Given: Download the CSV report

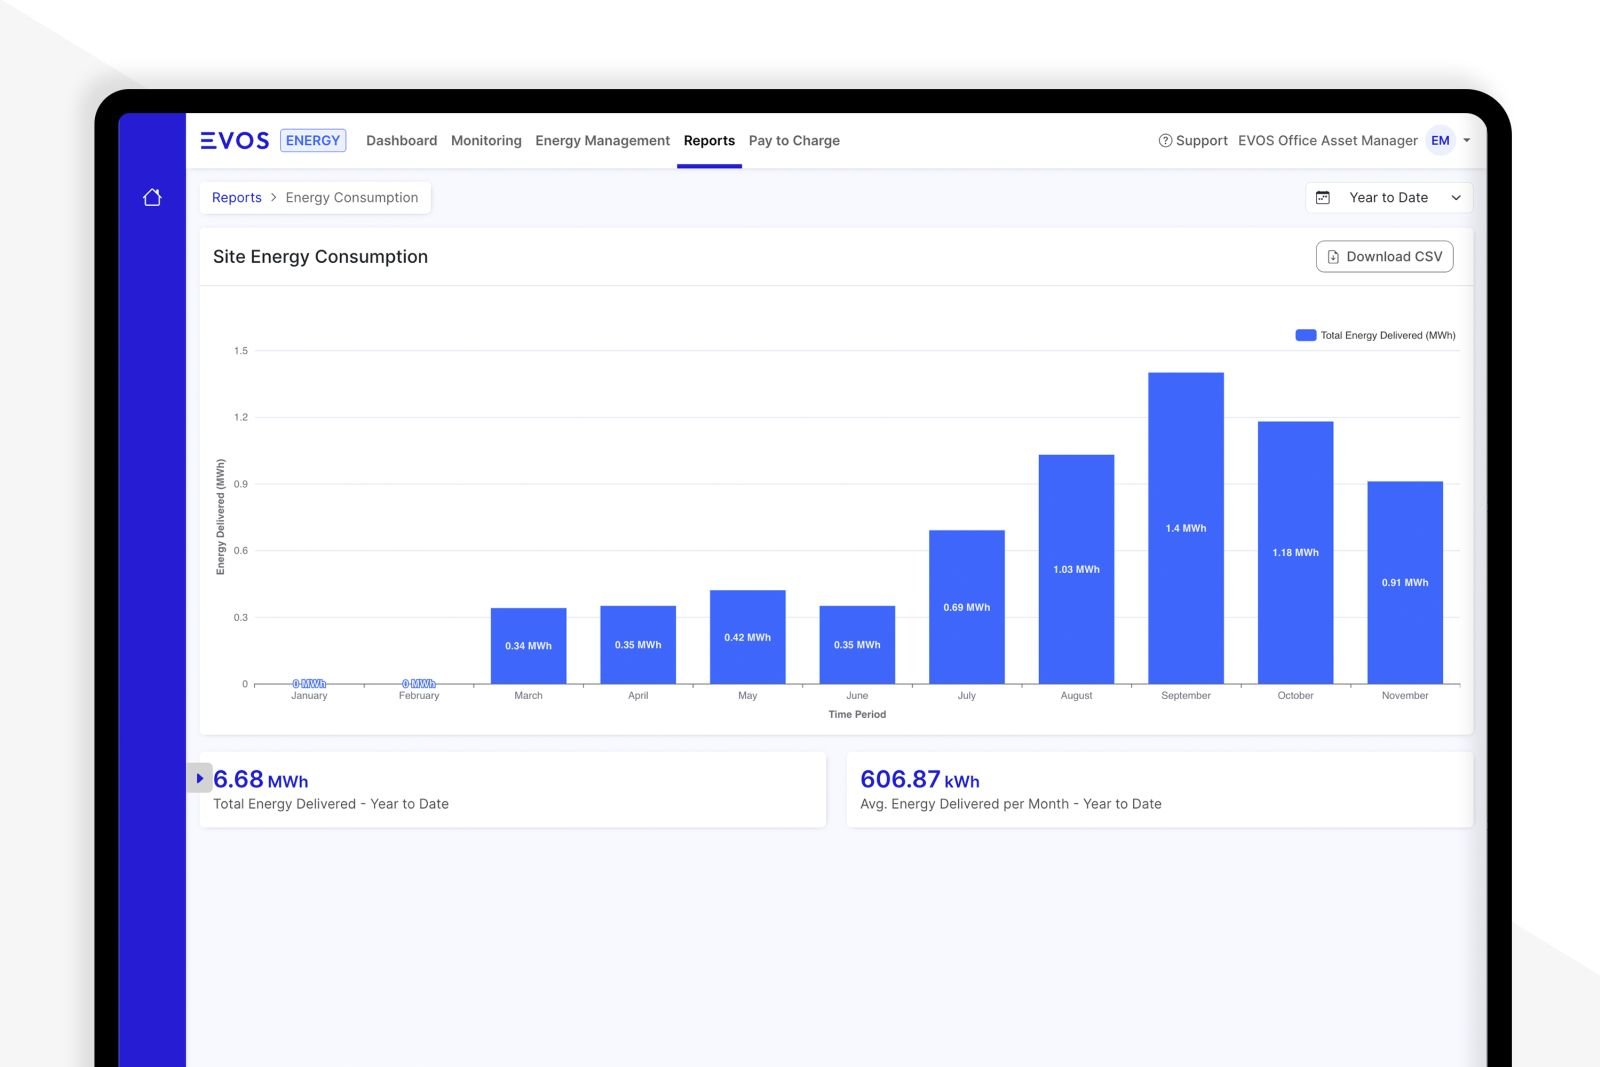Looking at the screenshot, I should [1384, 257].
